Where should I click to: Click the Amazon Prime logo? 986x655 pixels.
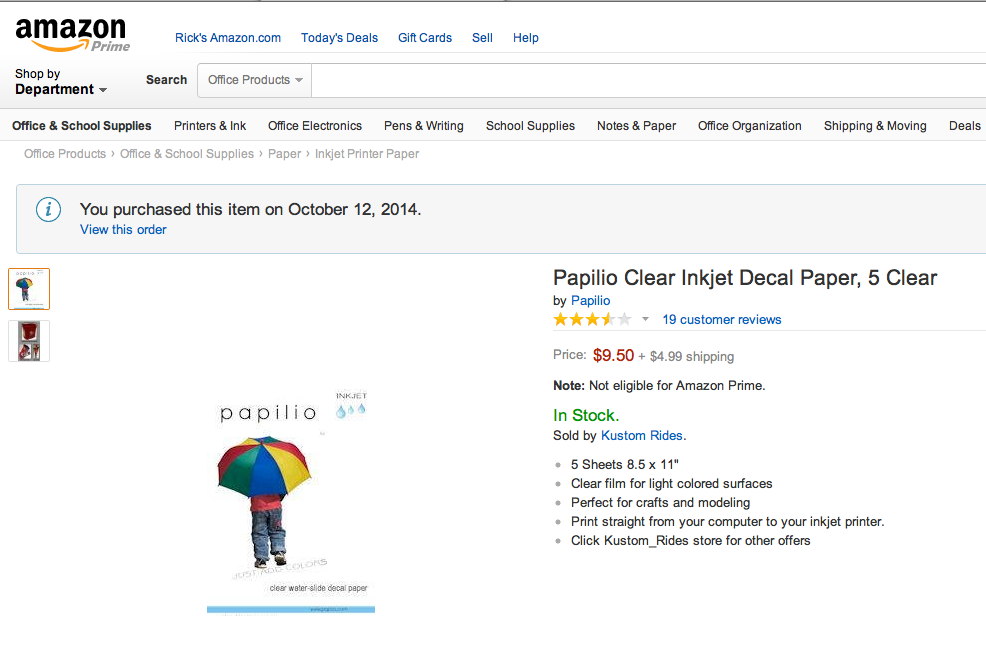point(72,35)
